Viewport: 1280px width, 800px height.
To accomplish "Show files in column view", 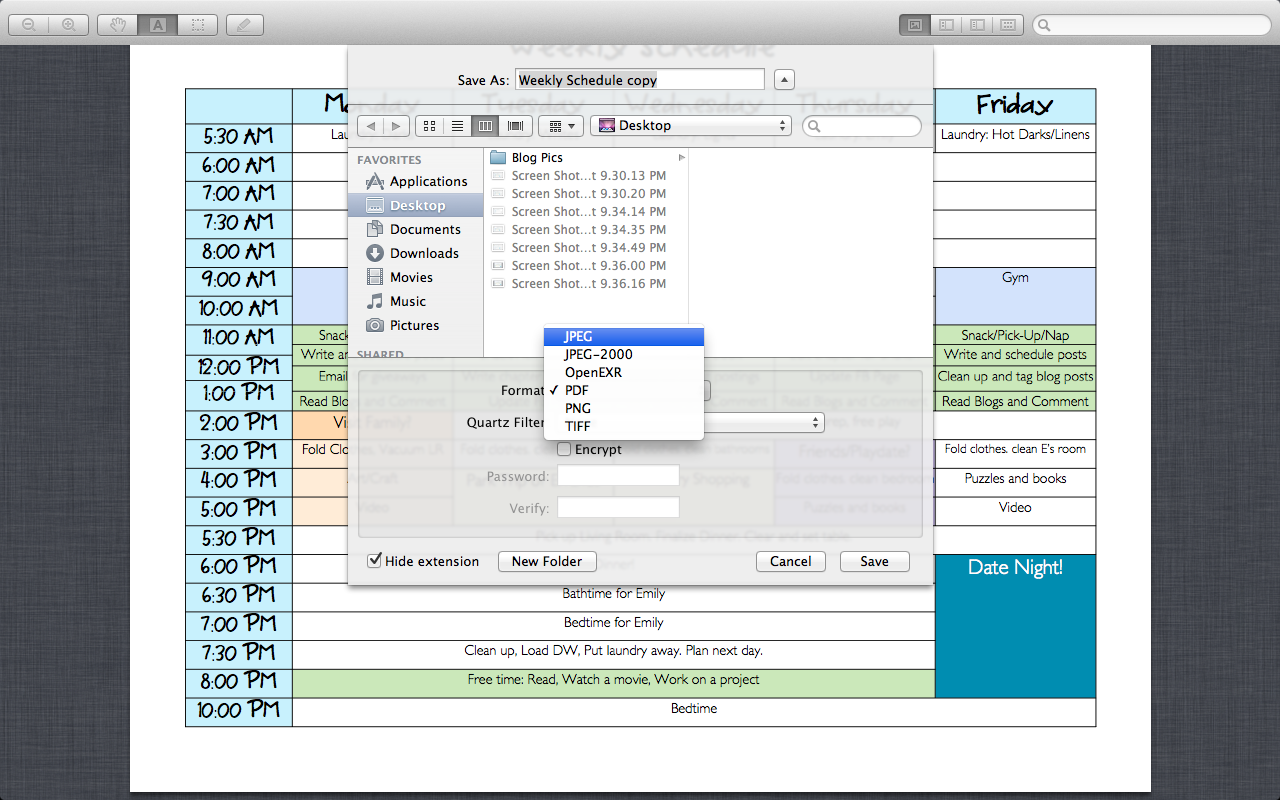I will [x=486, y=126].
